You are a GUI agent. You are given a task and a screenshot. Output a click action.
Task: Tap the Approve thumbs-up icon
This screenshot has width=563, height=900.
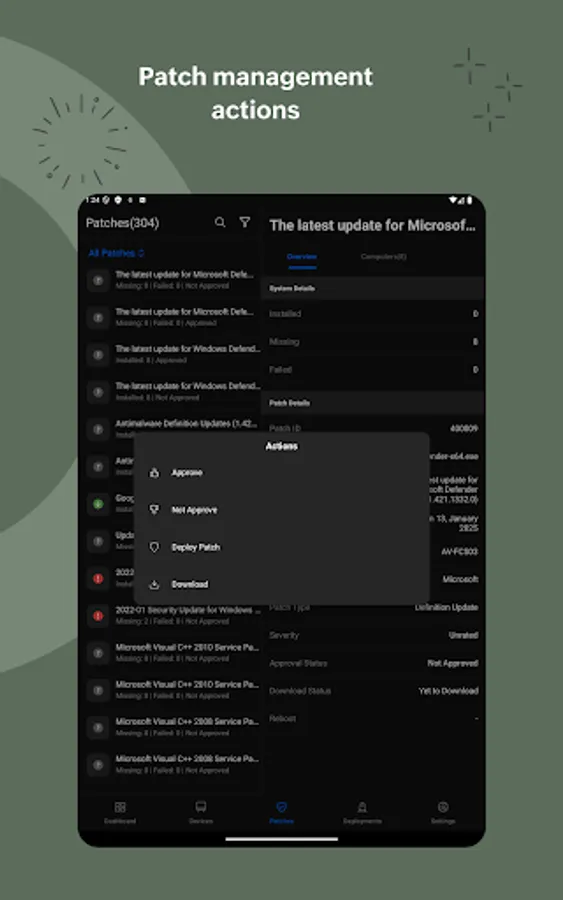[x=154, y=473]
